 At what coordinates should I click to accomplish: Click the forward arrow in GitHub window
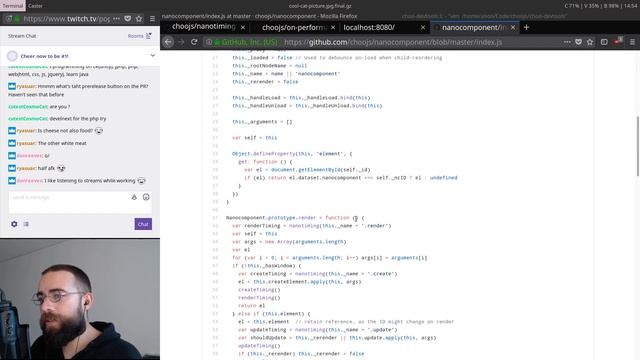(x=181, y=42)
